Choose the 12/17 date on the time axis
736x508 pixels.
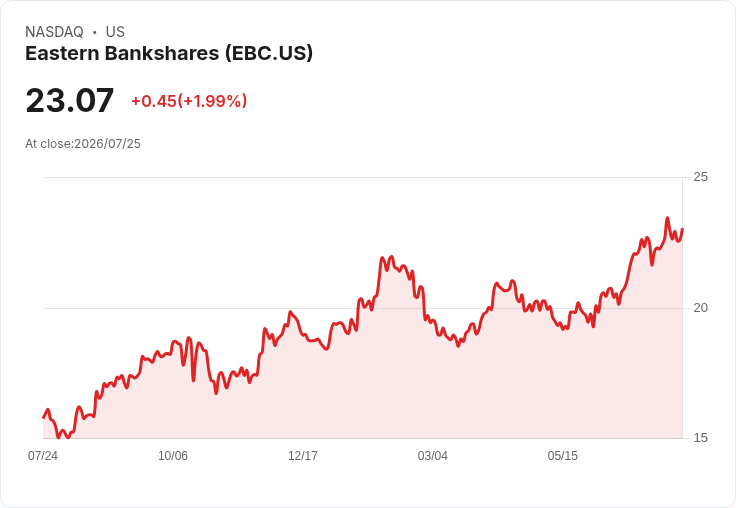click(303, 456)
